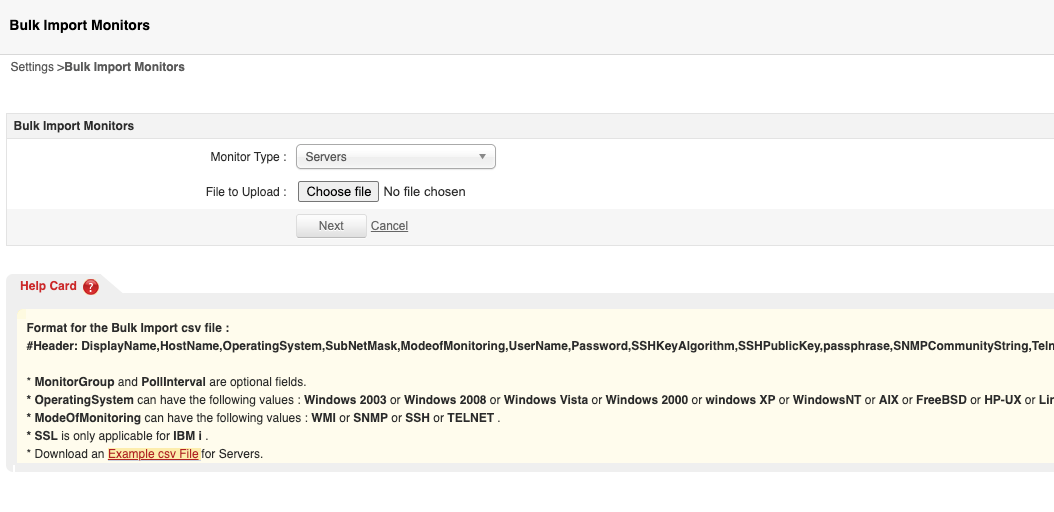Click the 'PollInterval' bold word
1054x512 pixels.
pyautogui.click(x=173, y=382)
